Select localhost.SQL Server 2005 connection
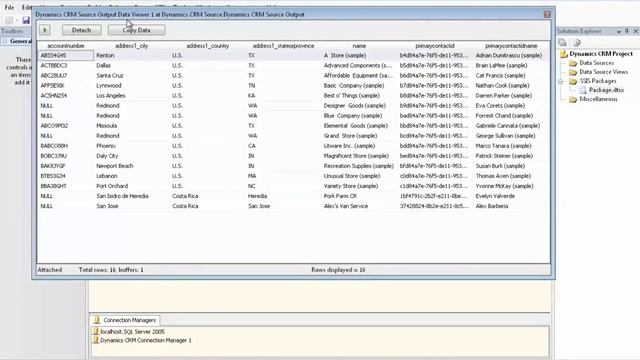The width and height of the screenshot is (640, 360). pyautogui.click(x=129, y=332)
